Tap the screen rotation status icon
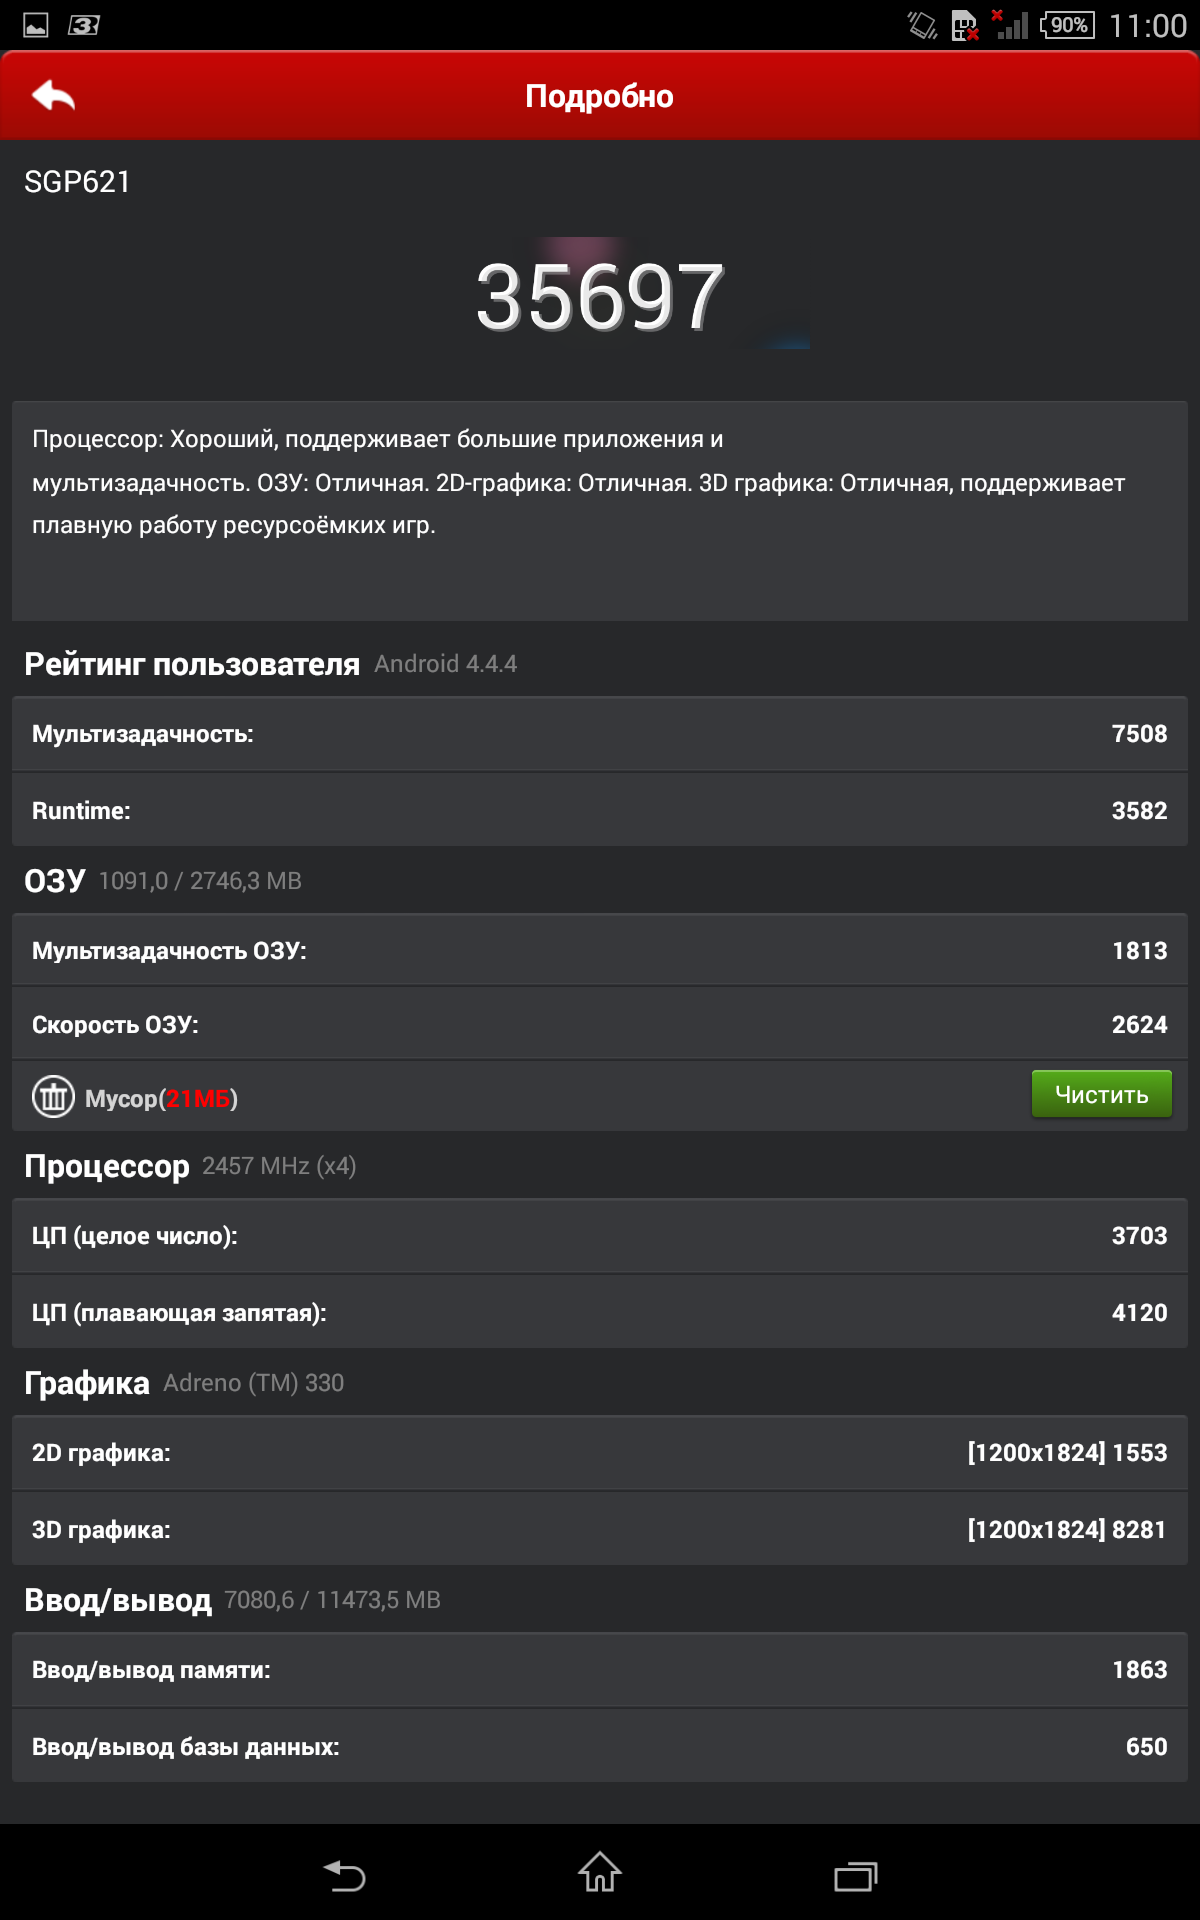The width and height of the screenshot is (1200, 1920). point(921,25)
